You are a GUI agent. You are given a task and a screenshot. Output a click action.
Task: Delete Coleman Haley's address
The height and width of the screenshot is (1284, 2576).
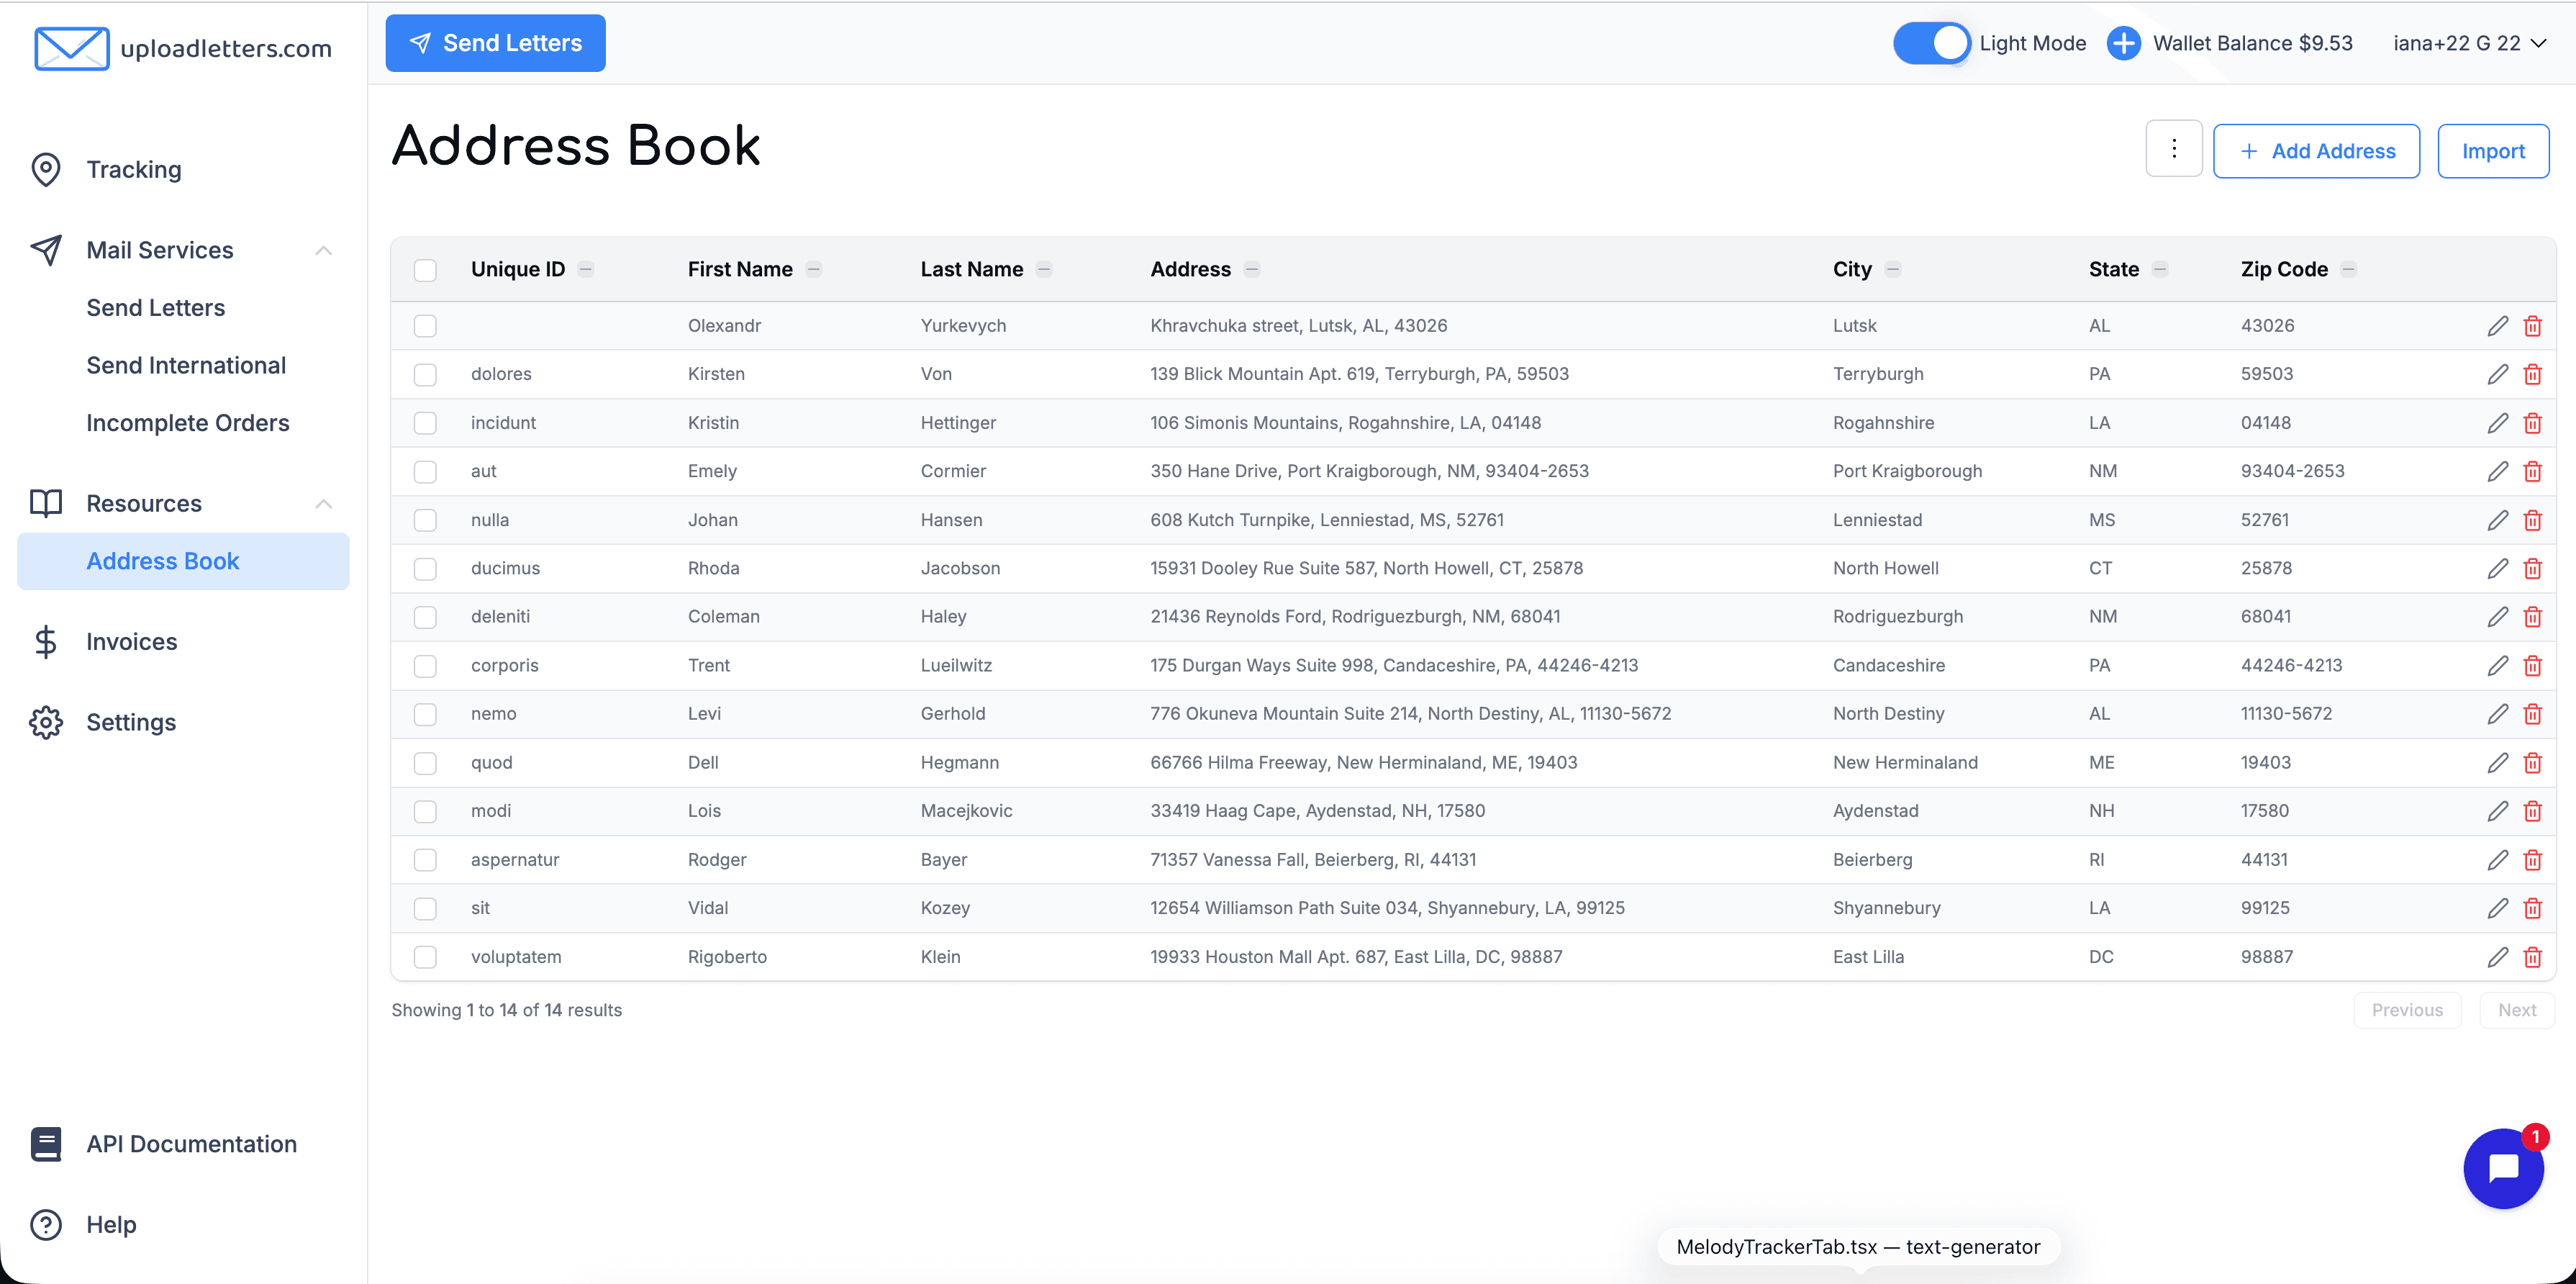(x=2532, y=617)
